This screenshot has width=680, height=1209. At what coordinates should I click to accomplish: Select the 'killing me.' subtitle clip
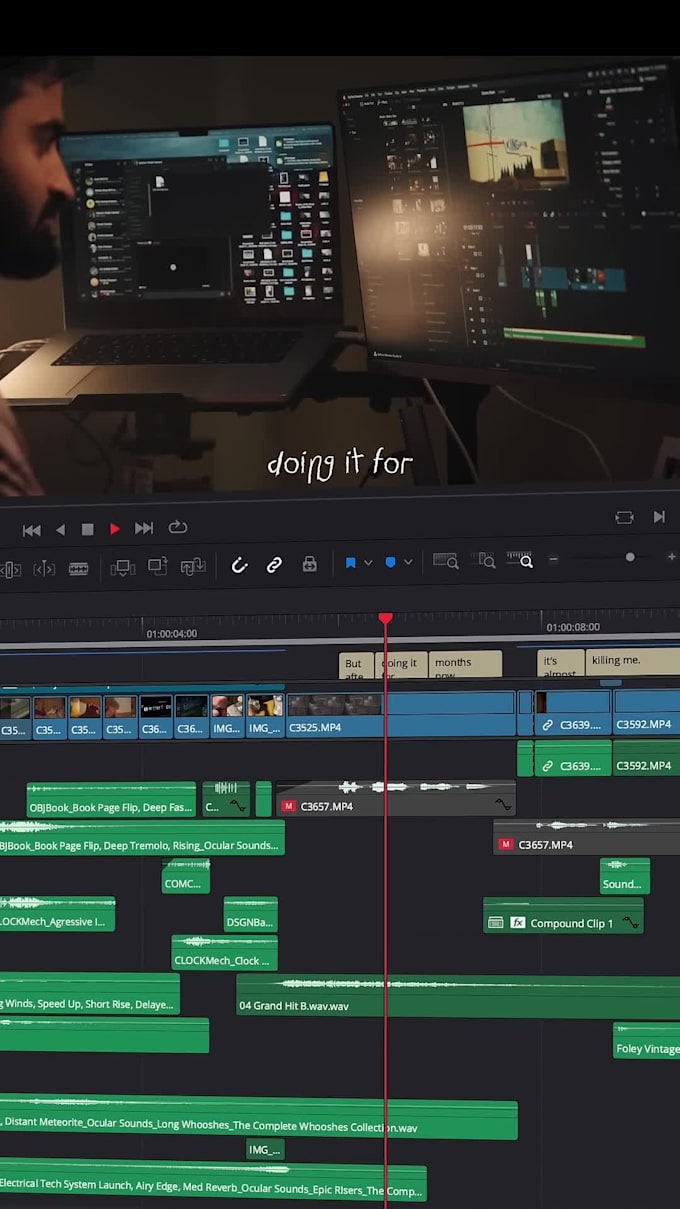click(x=633, y=662)
